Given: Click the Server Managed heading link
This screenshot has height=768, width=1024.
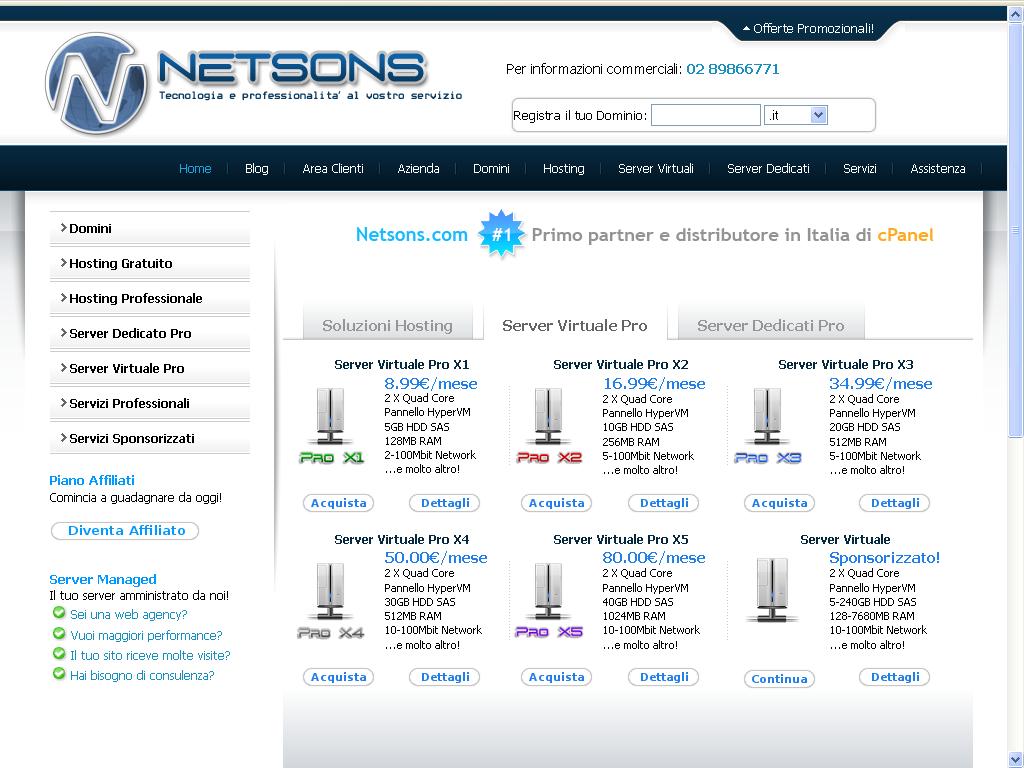Looking at the screenshot, I should coord(103,579).
